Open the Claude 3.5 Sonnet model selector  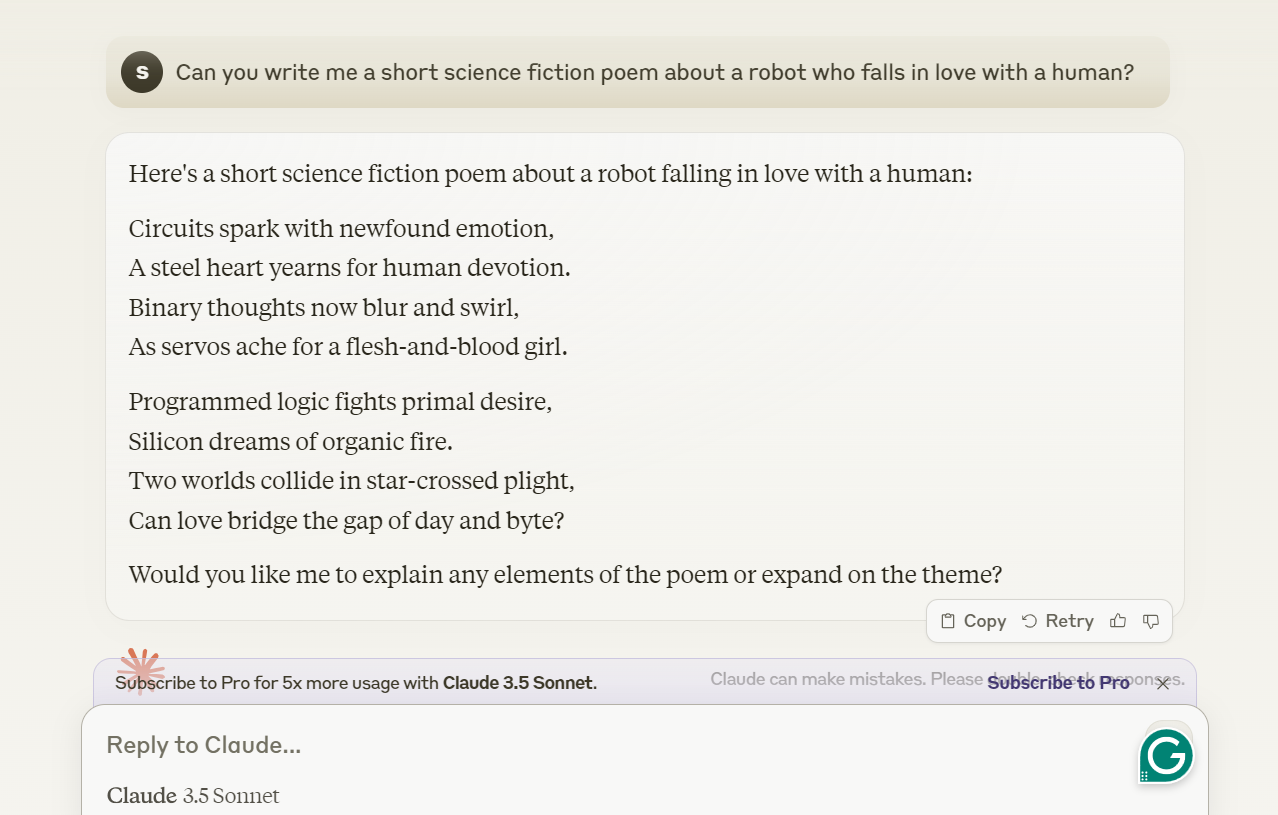coord(193,796)
